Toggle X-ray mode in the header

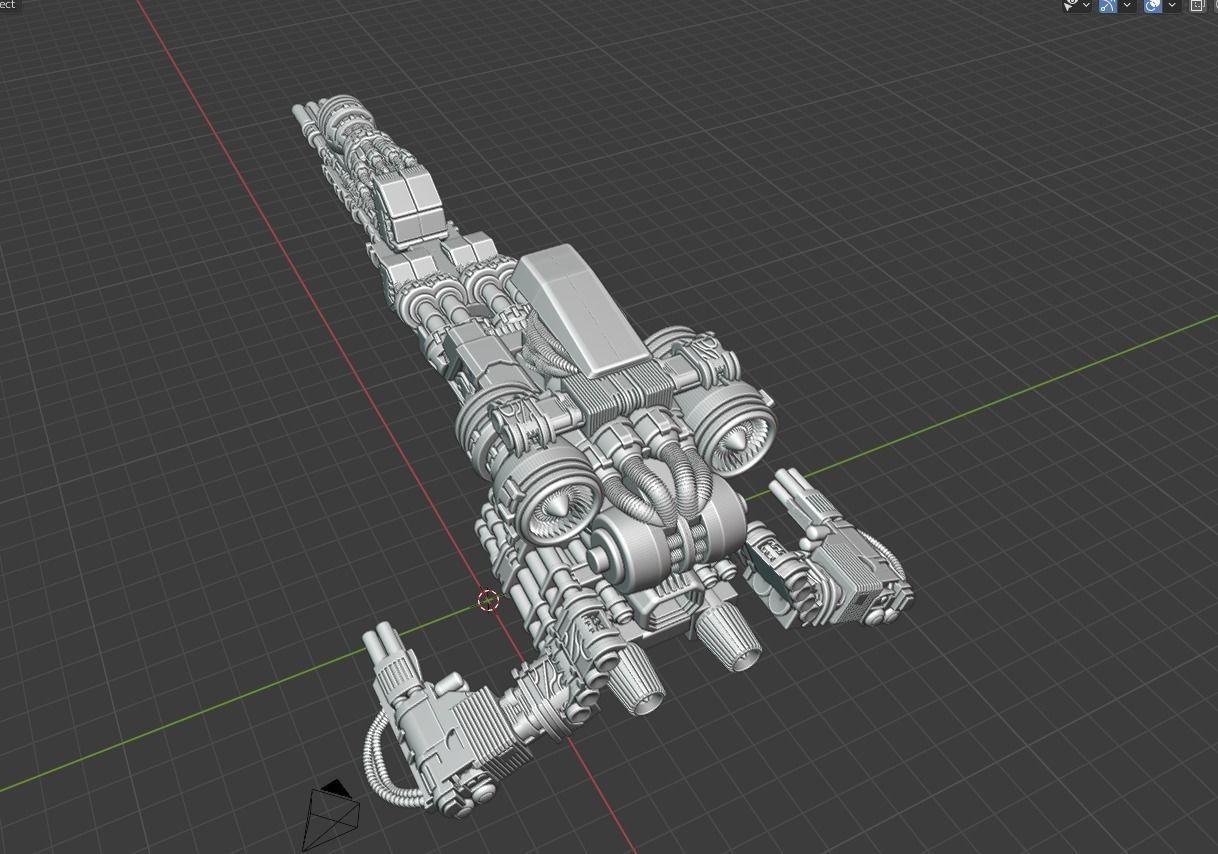(1197, 5)
